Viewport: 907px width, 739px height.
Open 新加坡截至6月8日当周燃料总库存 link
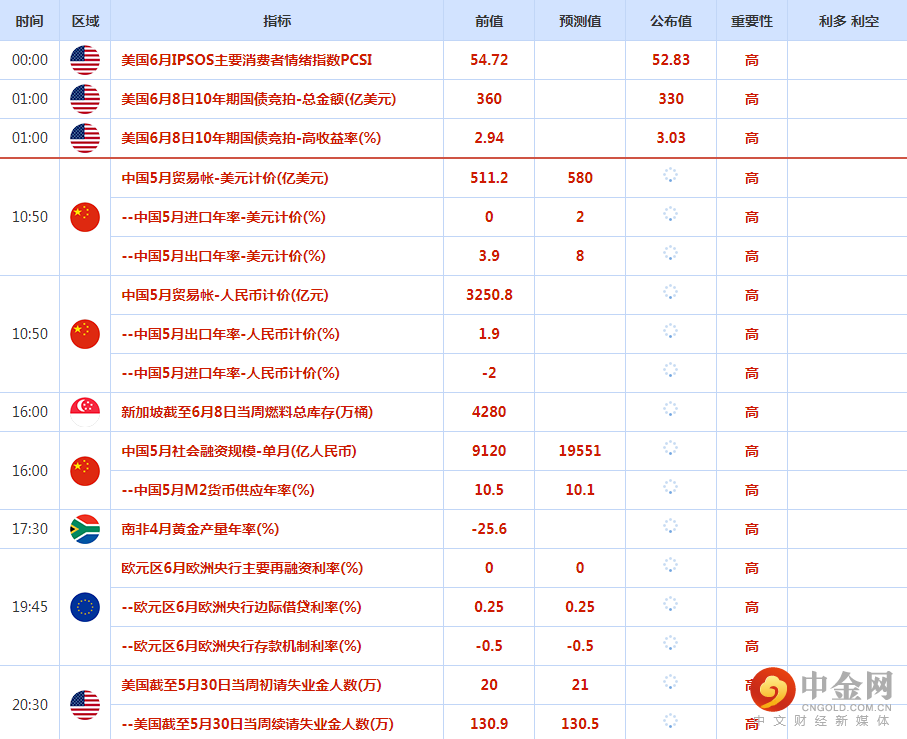tap(247, 412)
